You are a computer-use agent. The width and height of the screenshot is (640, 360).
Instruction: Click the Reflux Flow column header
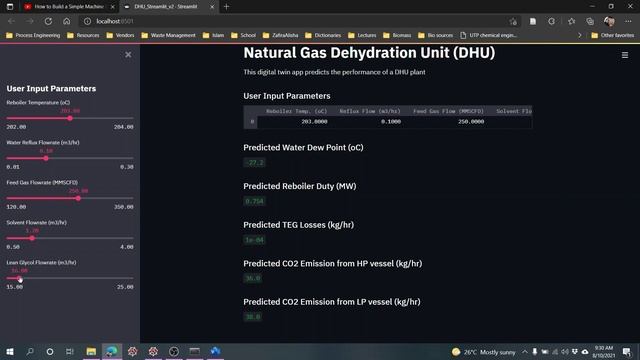pyautogui.click(x=370, y=111)
